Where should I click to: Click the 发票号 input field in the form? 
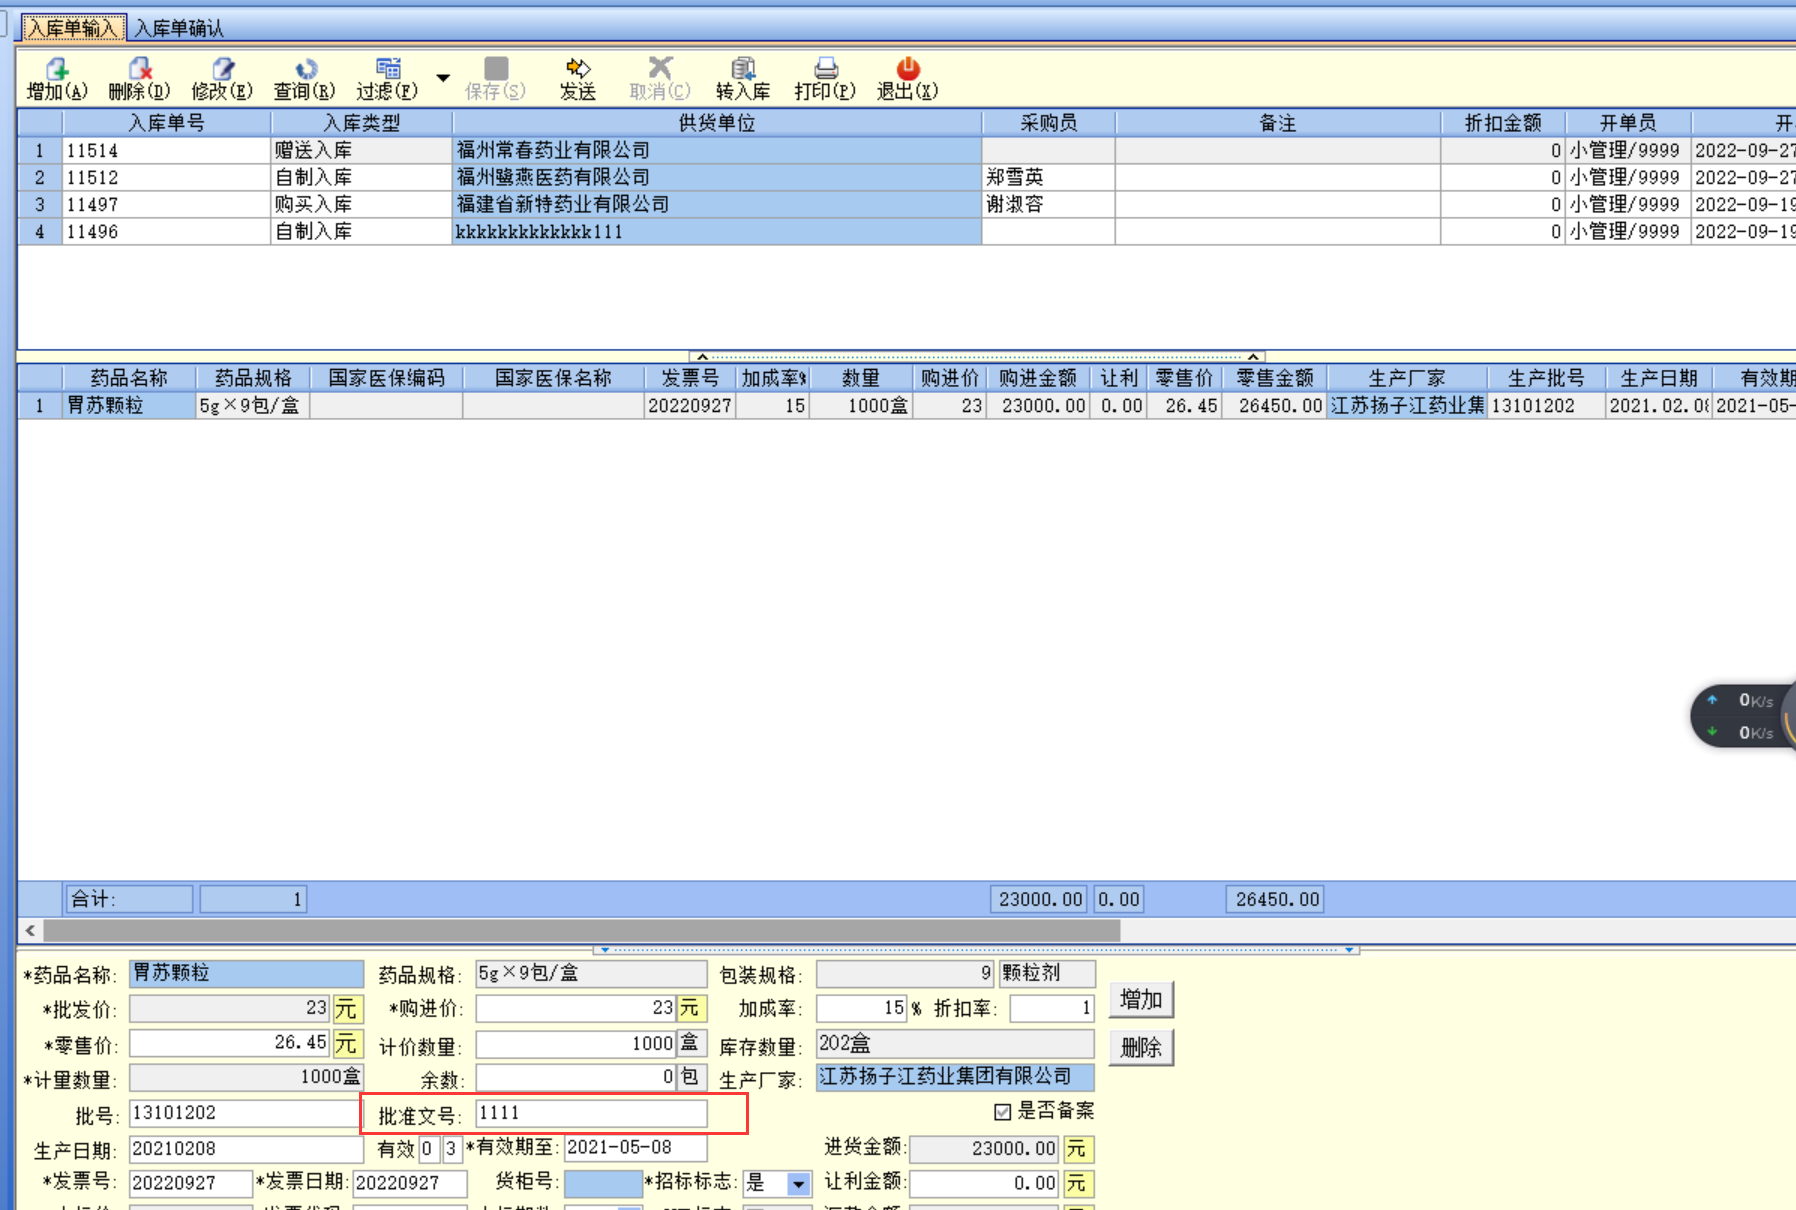pos(191,1183)
